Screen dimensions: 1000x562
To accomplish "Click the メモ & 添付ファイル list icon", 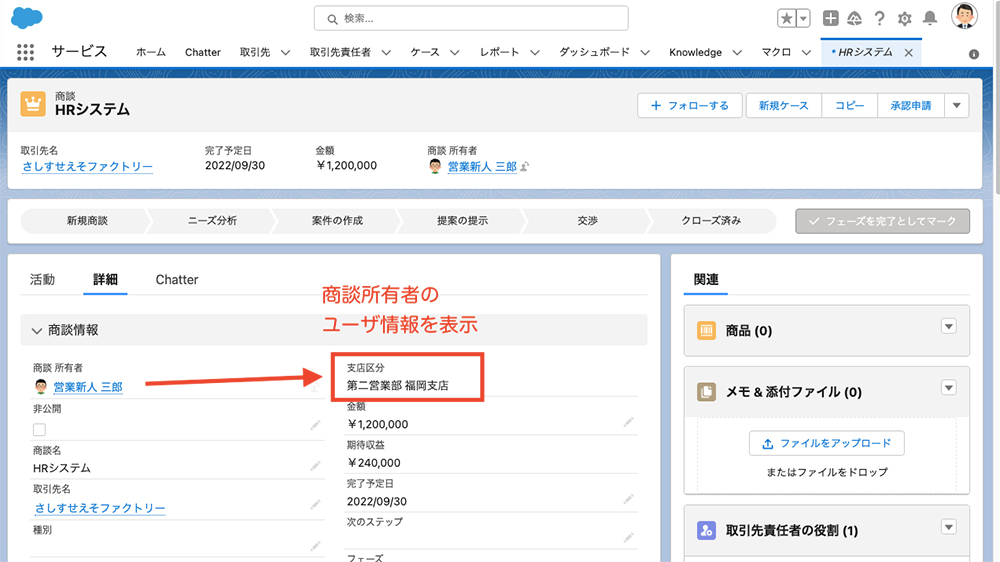I will 706,392.
